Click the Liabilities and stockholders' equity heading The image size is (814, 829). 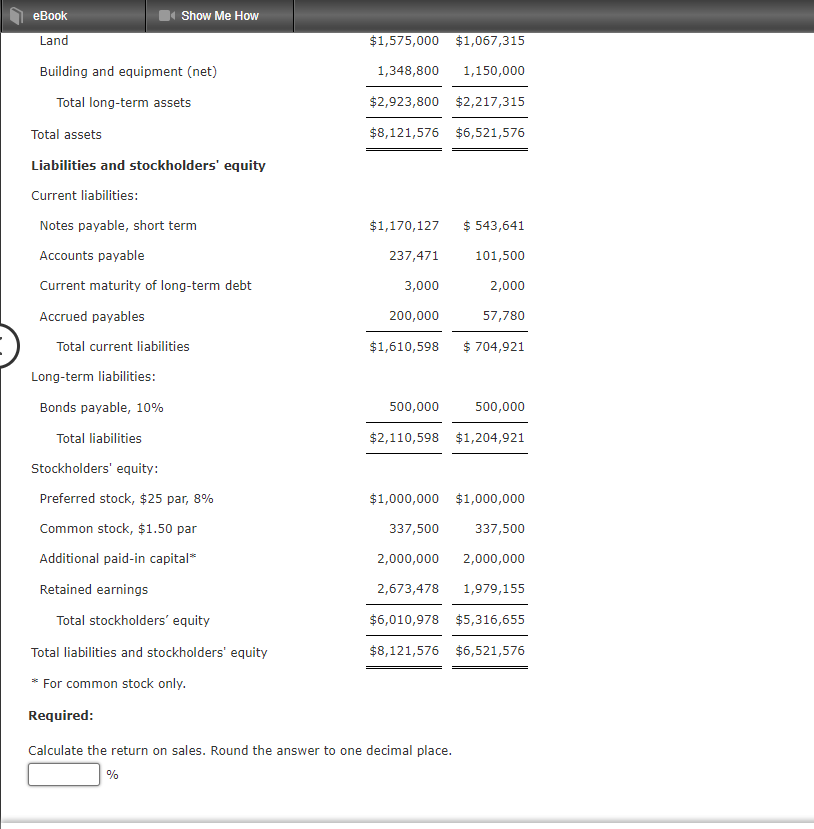tap(148, 165)
